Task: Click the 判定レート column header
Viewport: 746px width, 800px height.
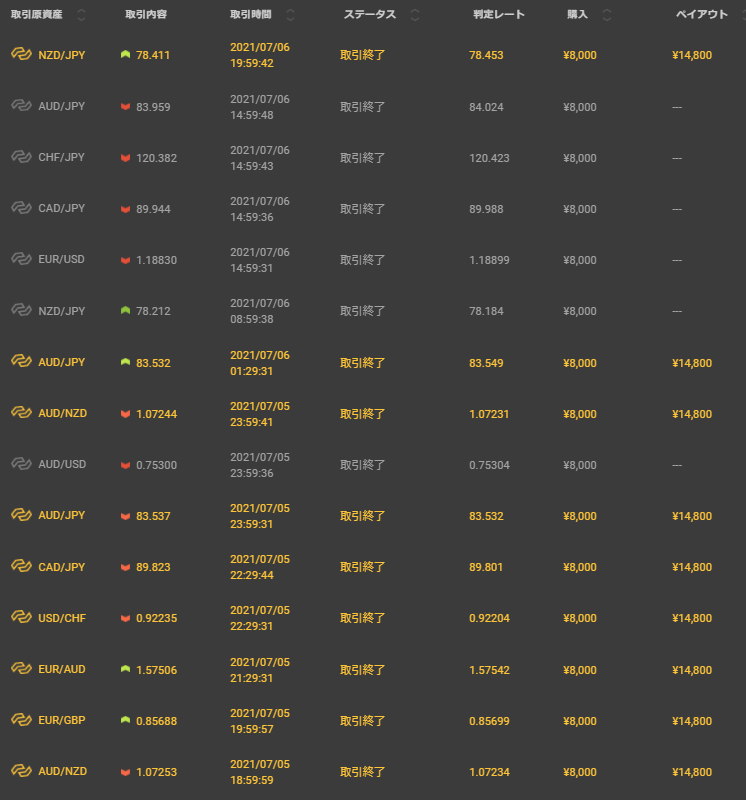Action: pos(499,15)
